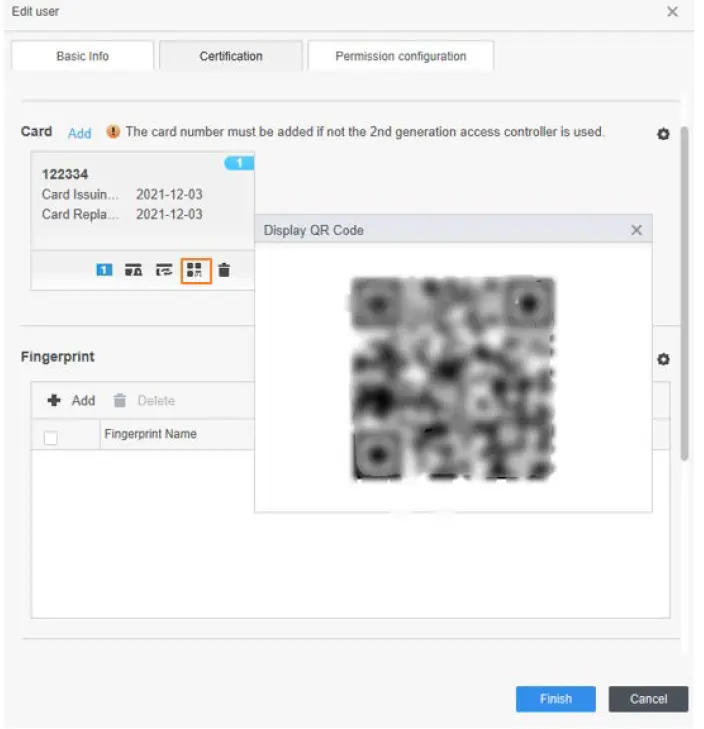Click the displayed QR code image
The width and height of the screenshot is (704, 729).
tap(453, 378)
